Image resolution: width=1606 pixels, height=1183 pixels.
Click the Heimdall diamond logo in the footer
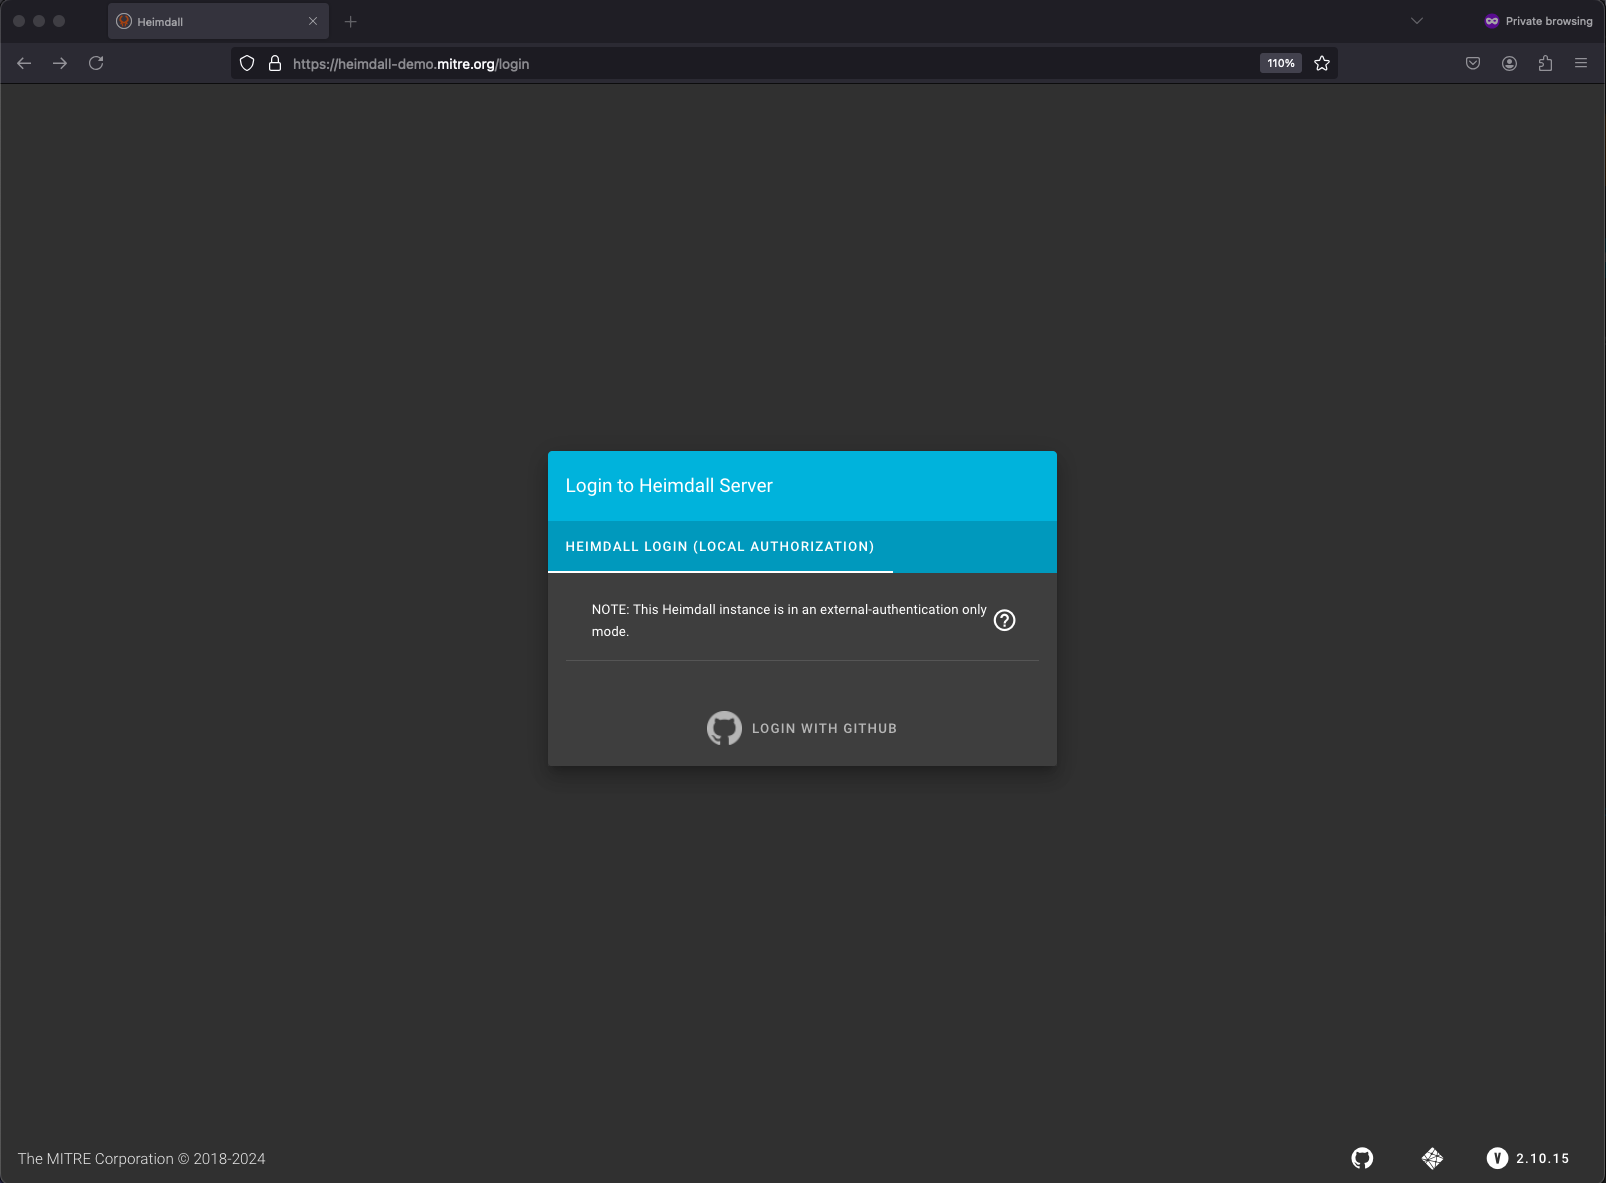point(1430,1158)
